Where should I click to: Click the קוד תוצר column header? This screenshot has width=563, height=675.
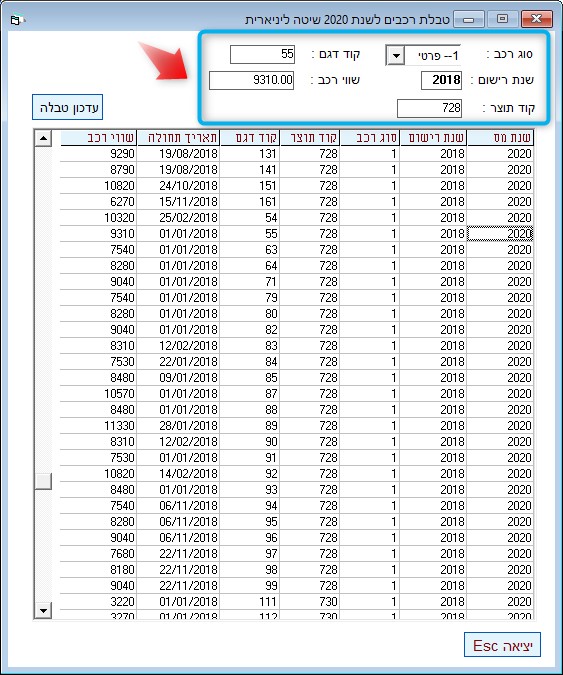pos(310,138)
